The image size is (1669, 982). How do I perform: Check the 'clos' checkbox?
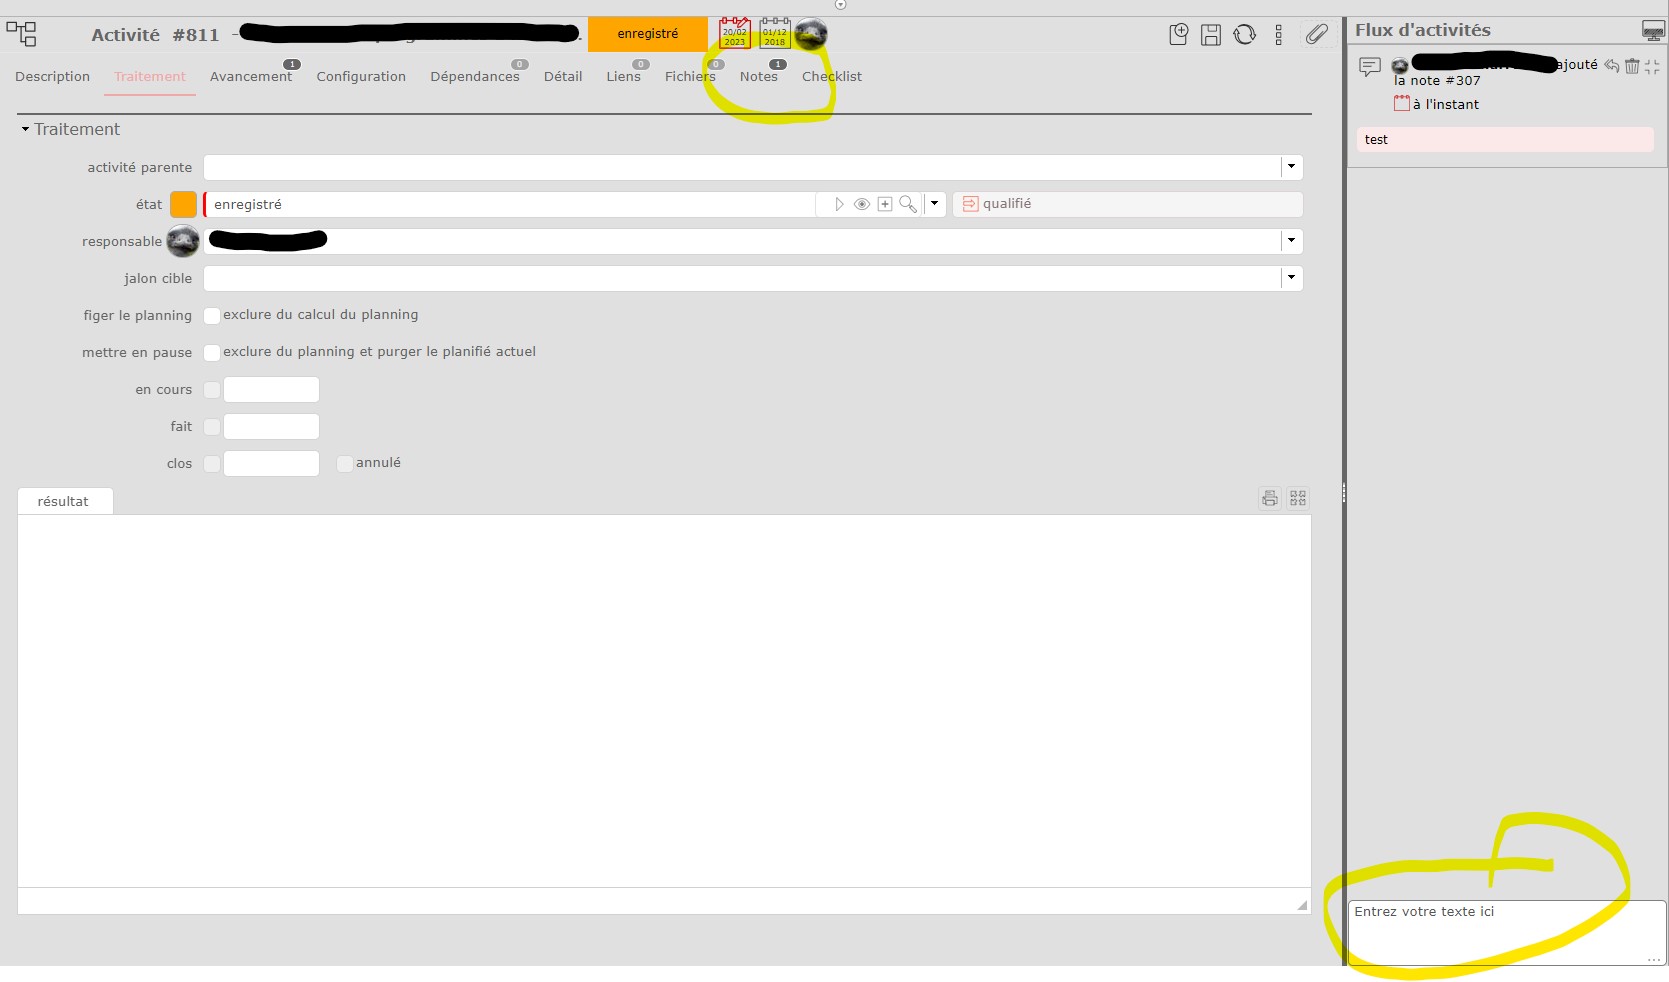212,464
